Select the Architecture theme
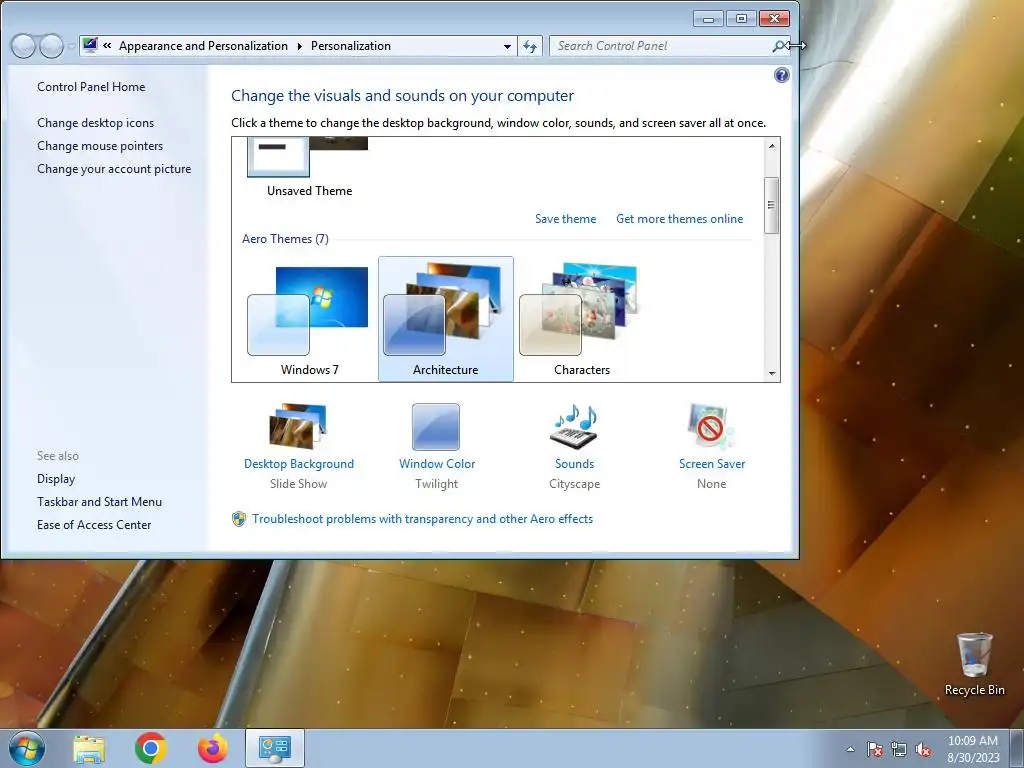Viewport: 1024px width, 768px height. click(x=445, y=319)
